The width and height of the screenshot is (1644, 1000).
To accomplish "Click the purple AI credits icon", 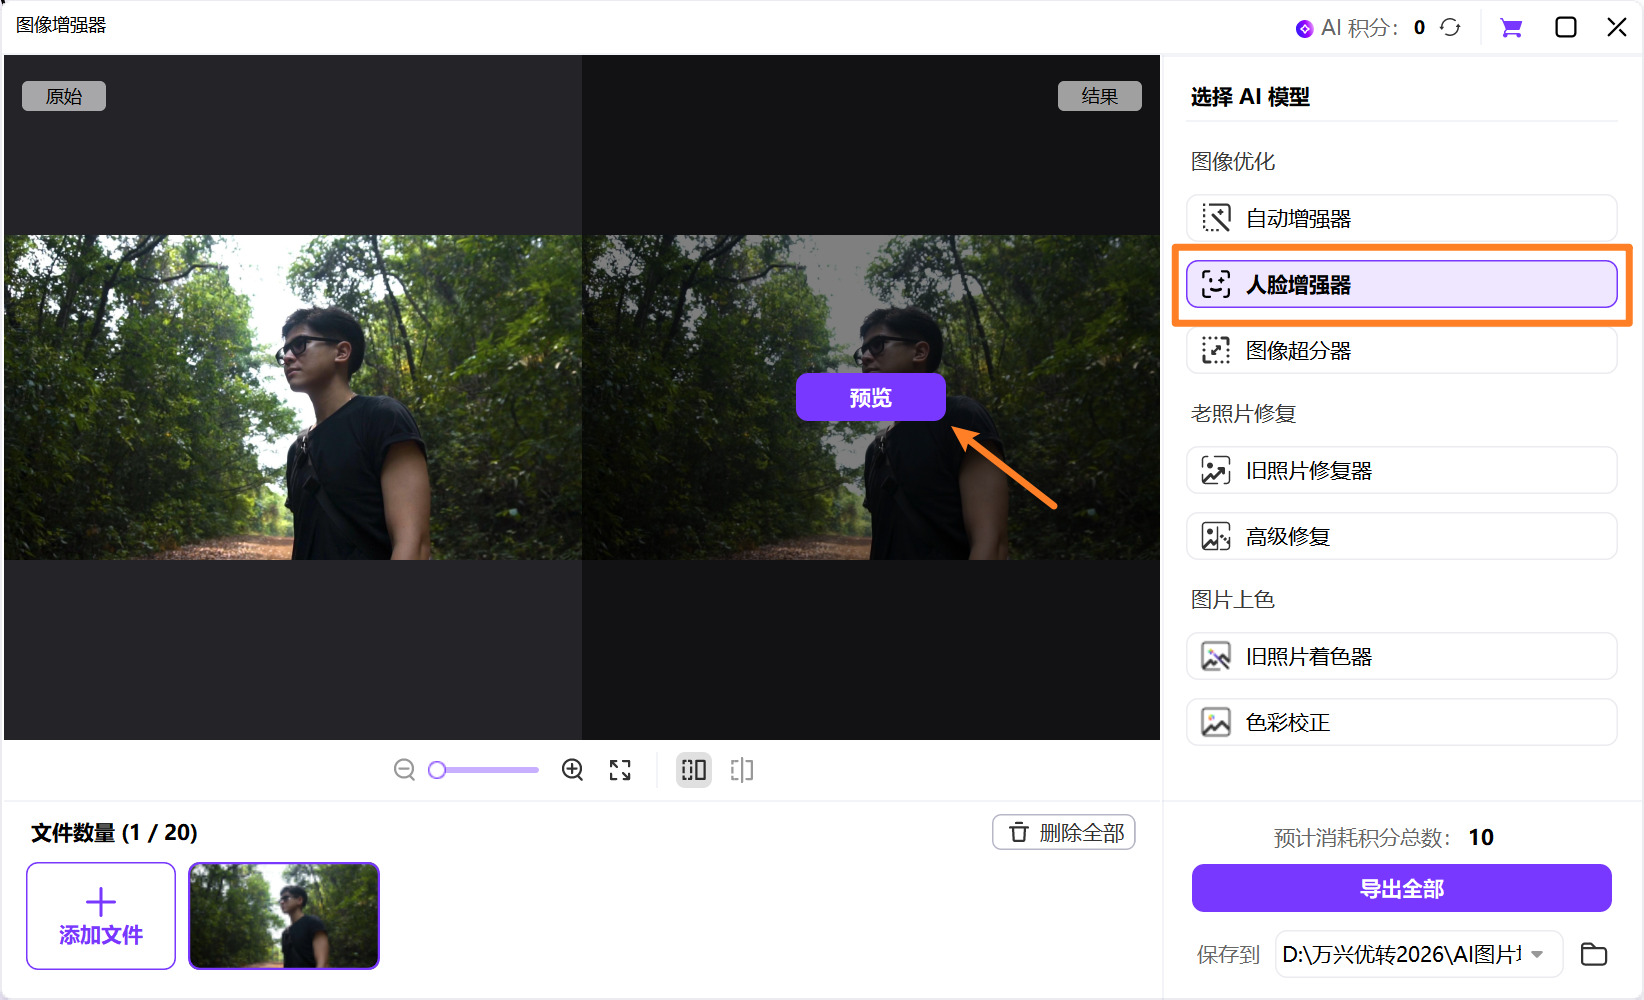I will (1304, 29).
